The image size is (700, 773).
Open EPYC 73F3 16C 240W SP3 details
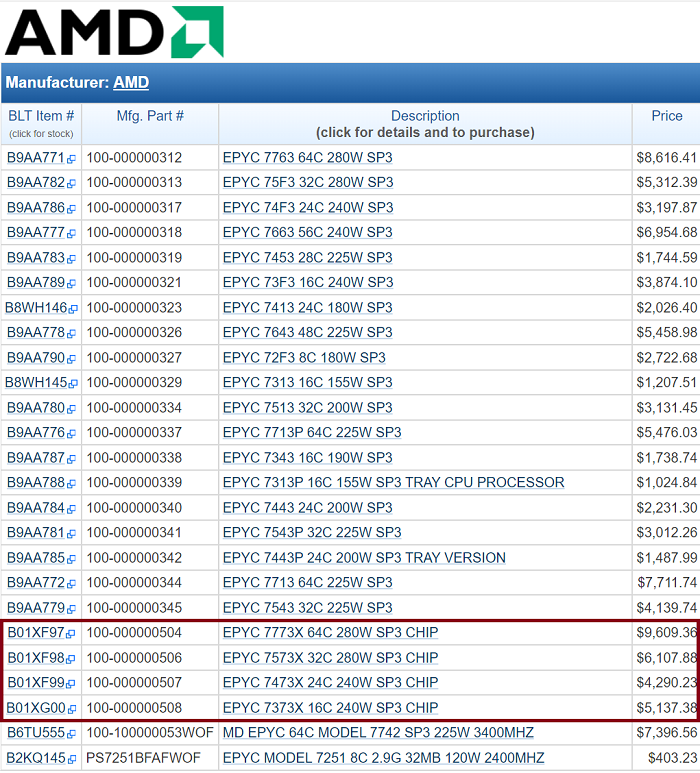coord(308,282)
